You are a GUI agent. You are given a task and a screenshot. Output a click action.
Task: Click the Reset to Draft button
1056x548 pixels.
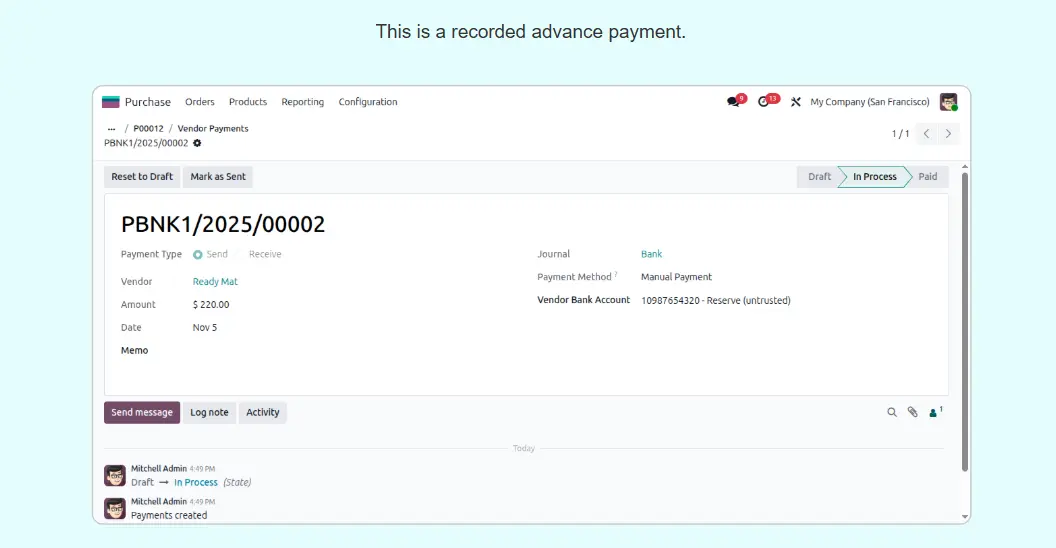(x=142, y=177)
